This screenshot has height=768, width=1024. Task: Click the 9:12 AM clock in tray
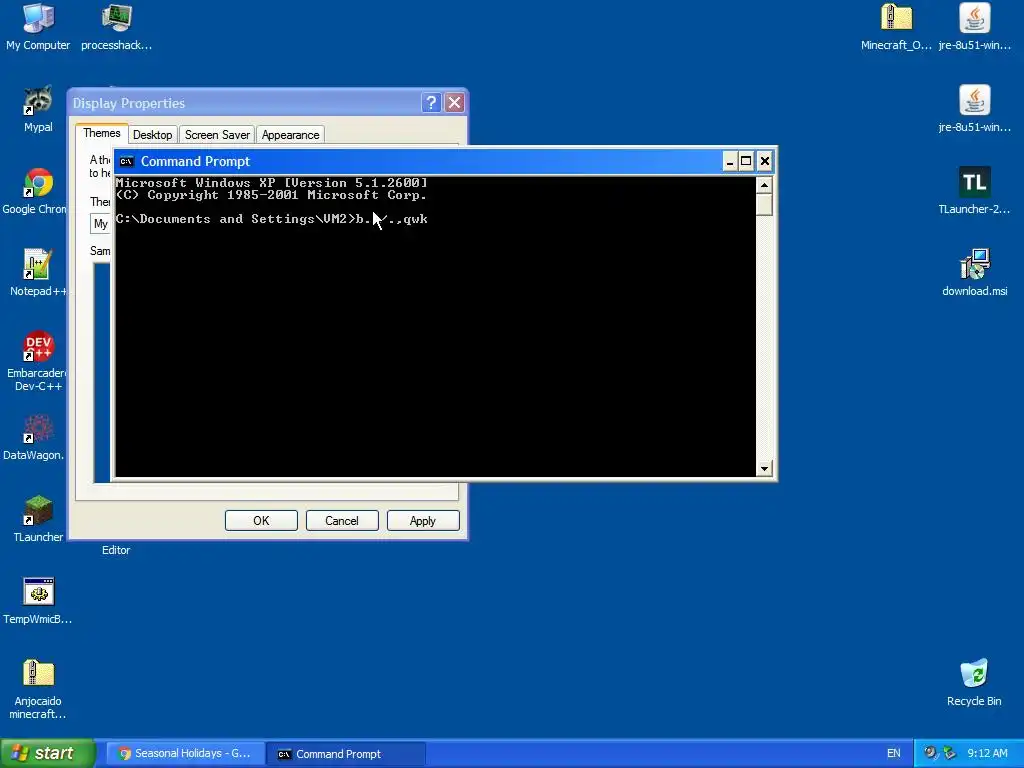point(987,753)
